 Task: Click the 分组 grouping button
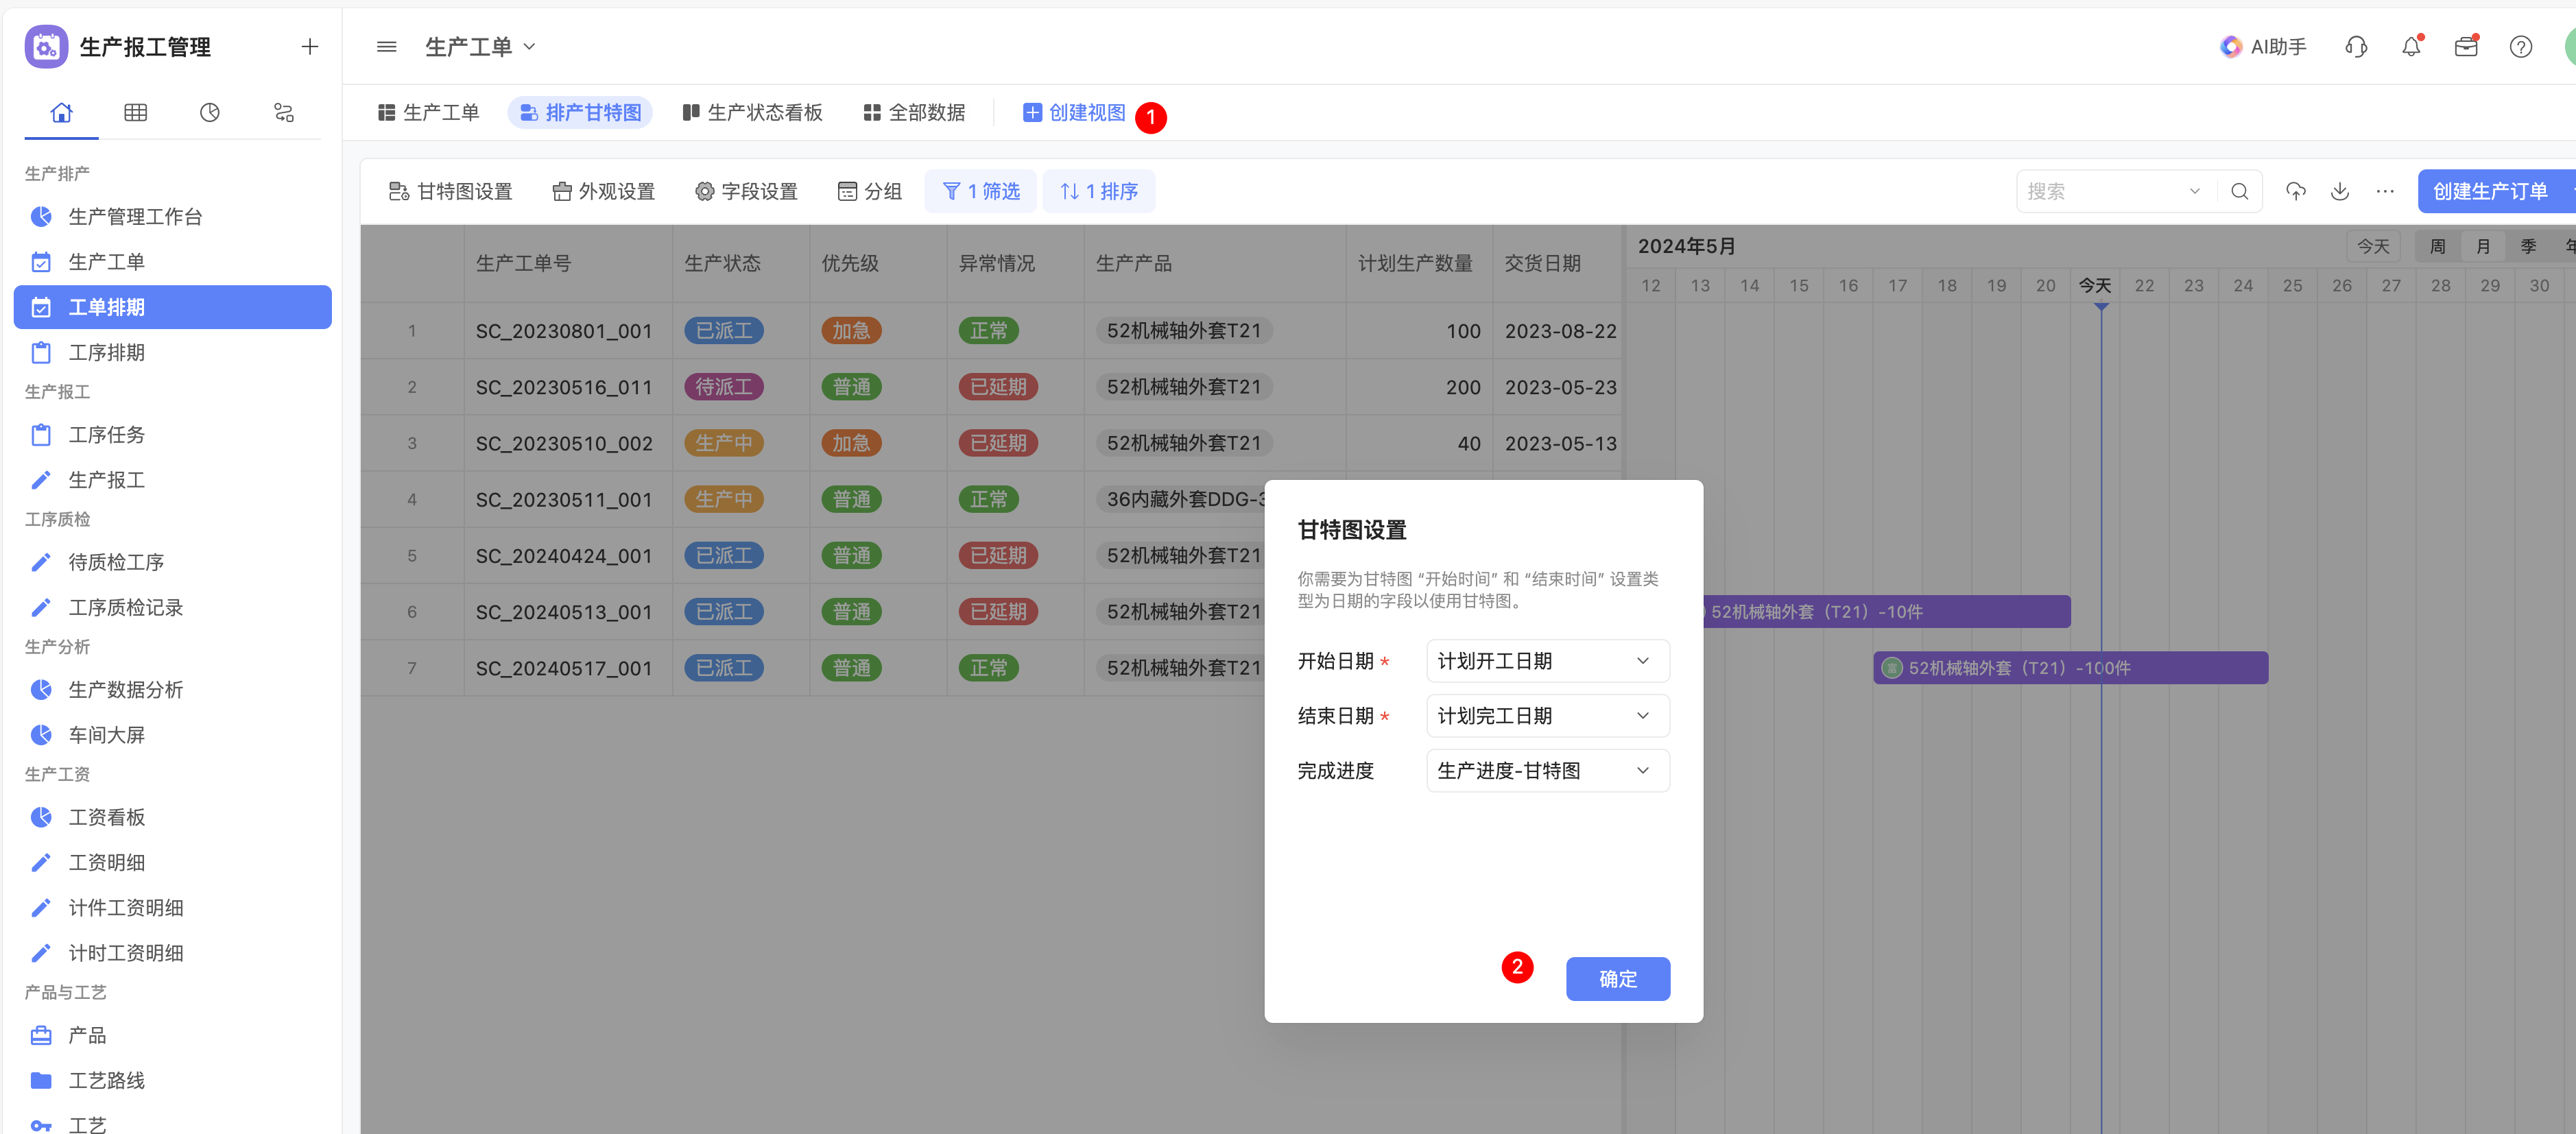[x=869, y=191]
